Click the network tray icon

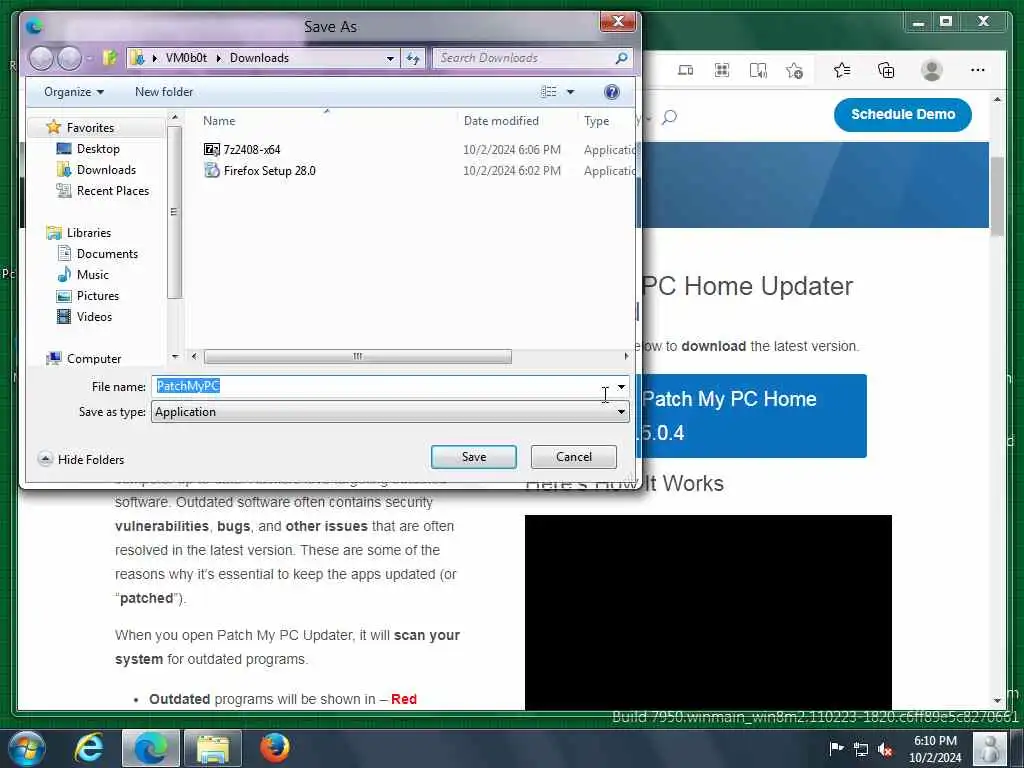pyautogui.click(x=861, y=749)
